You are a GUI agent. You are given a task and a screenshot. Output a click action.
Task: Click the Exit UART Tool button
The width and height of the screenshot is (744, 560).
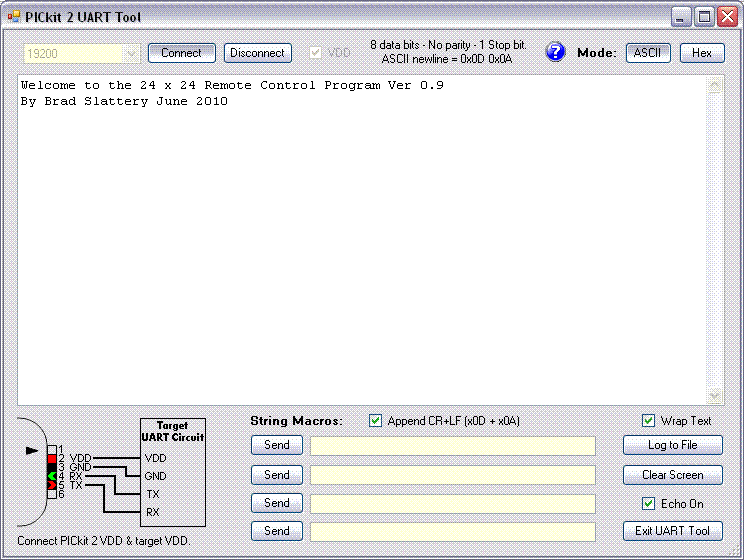tap(673, 531)
